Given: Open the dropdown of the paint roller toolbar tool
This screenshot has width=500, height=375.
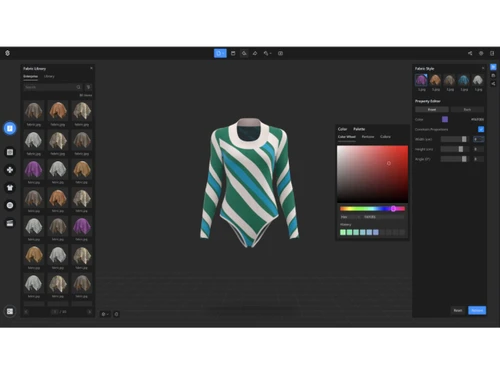Looking at the screenshot, I should coord(270,53).
